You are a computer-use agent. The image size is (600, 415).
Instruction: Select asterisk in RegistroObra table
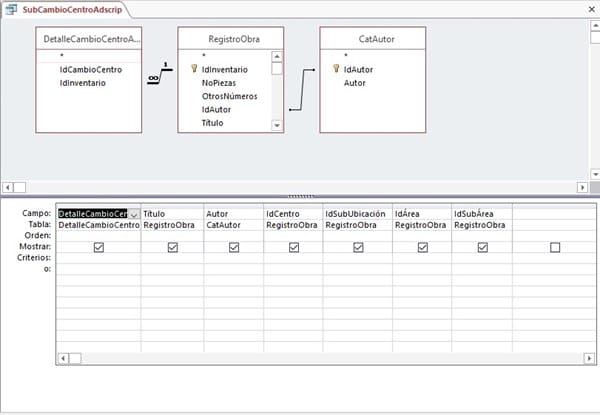204,56
